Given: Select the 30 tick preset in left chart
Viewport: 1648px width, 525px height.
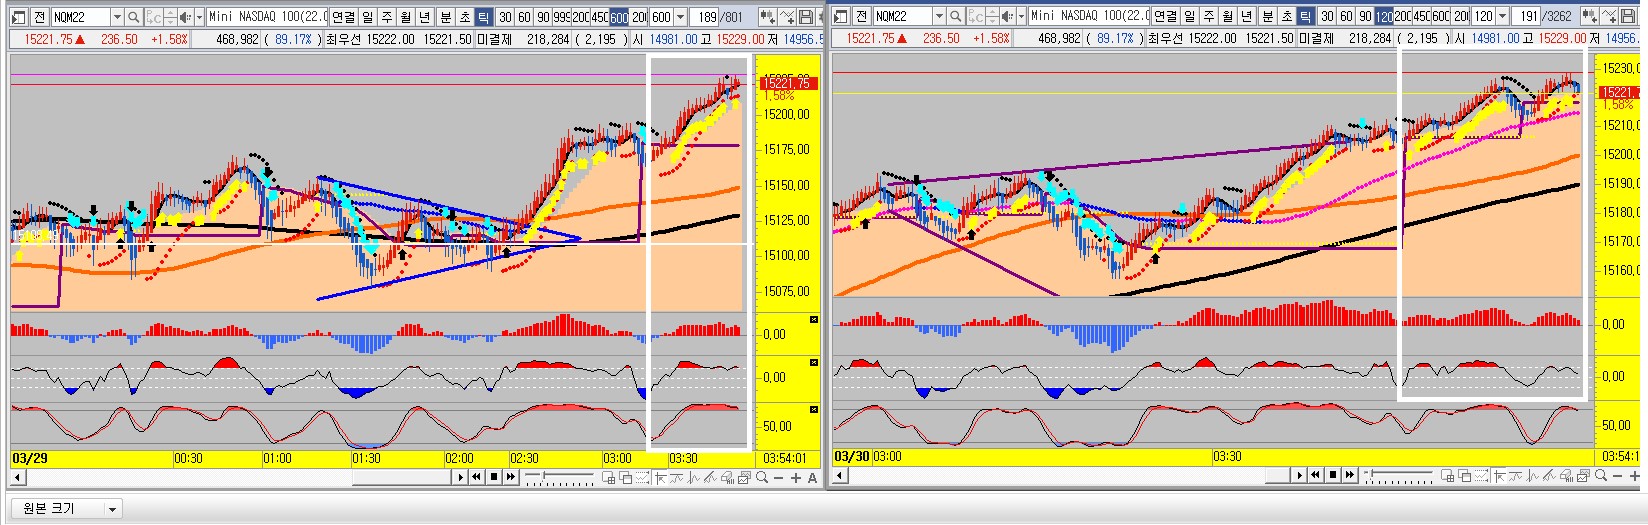Looking at the screenshot, I should tap(505, 17).
